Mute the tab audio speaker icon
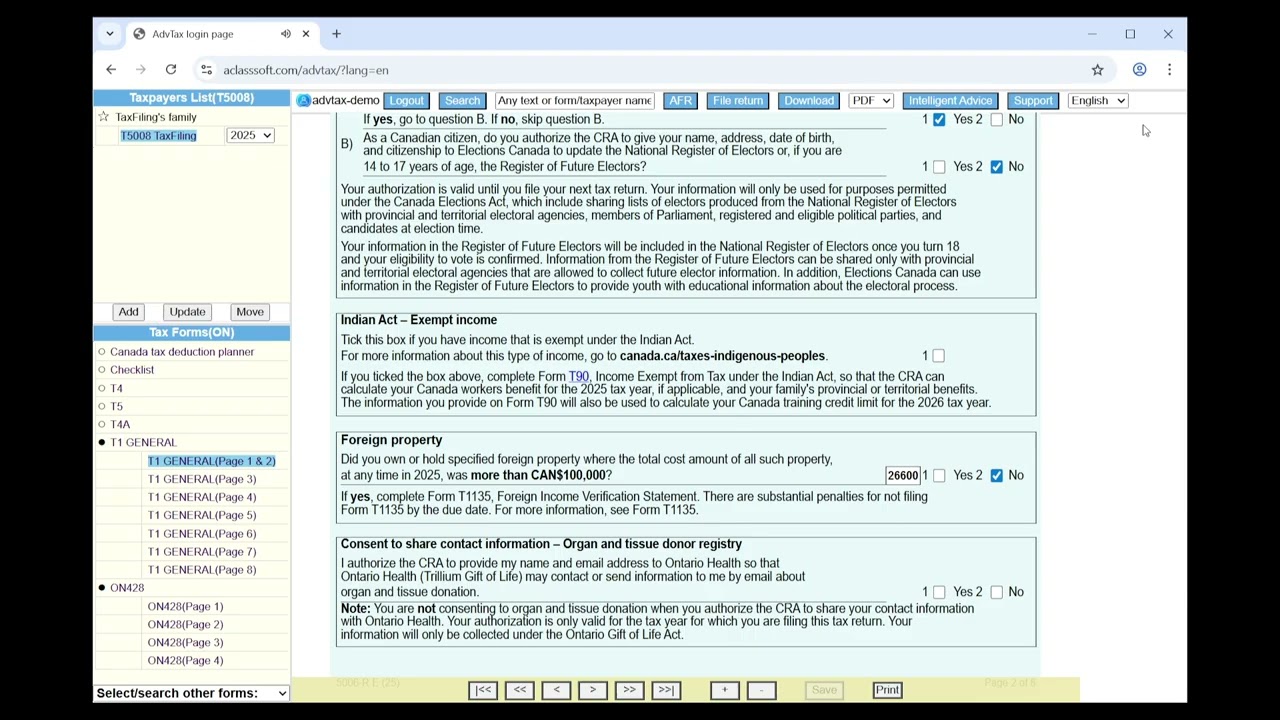 click(286, 34)
